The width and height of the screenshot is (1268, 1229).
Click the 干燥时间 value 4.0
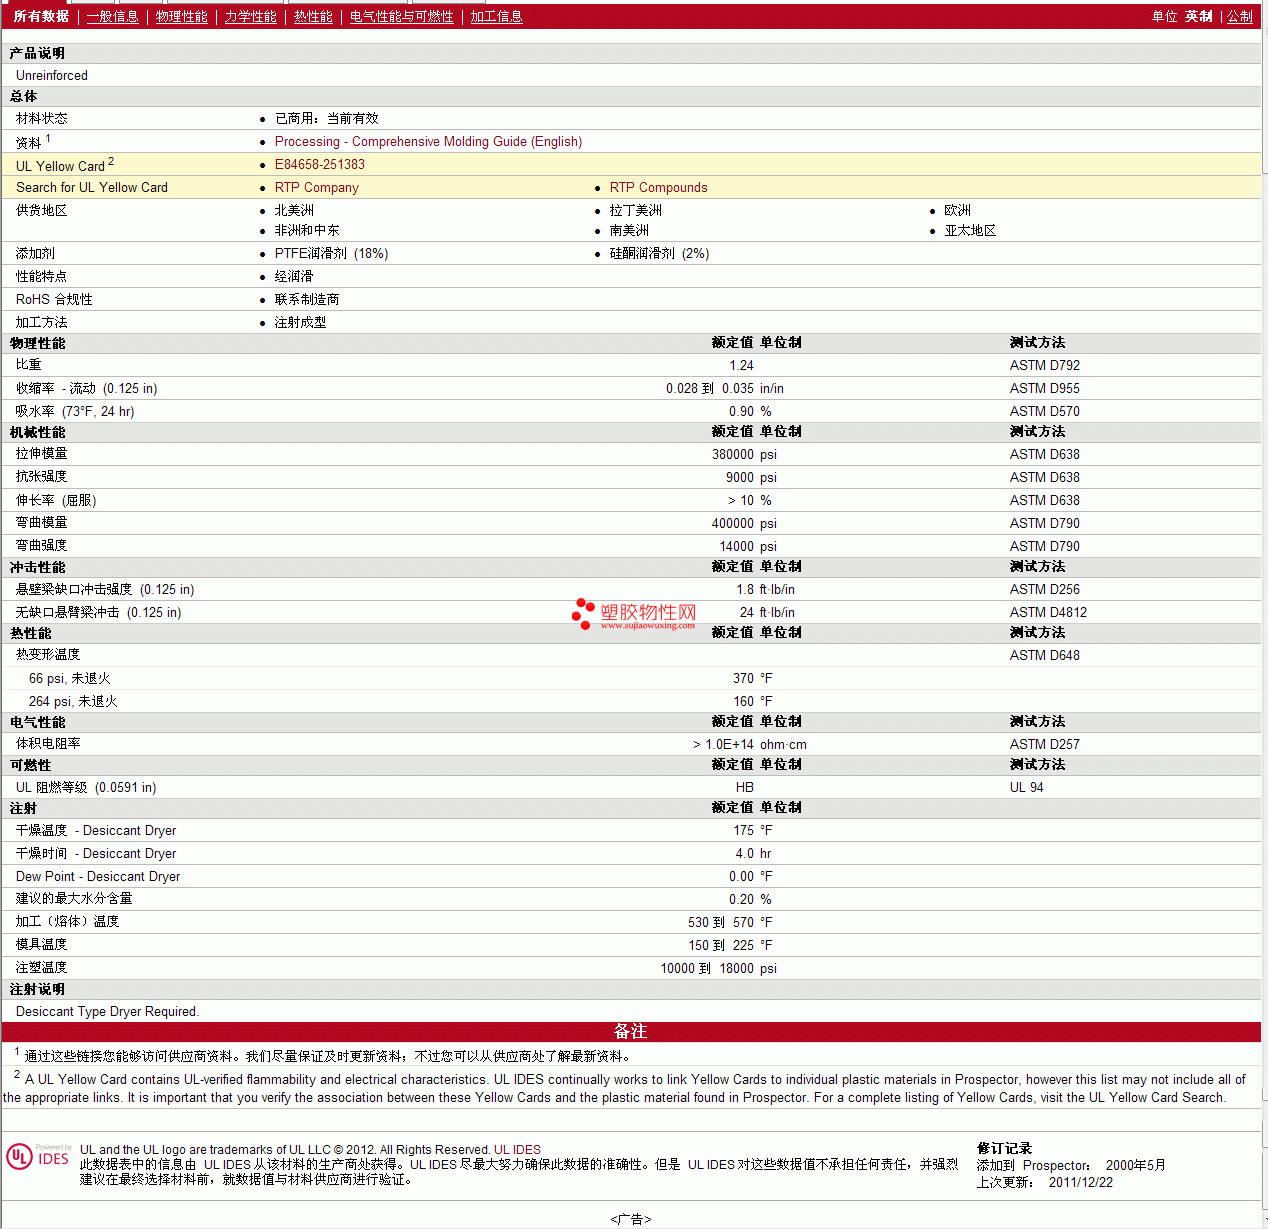(745, 854)
